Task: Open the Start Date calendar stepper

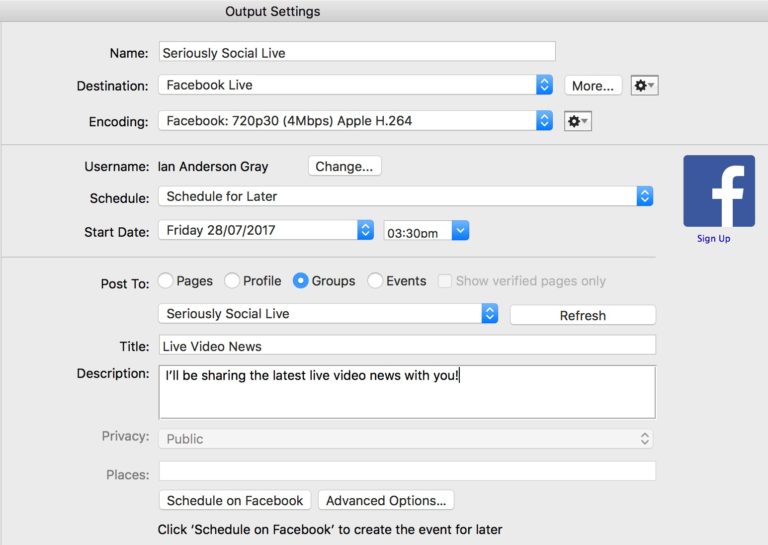Action: click(x=365, y=230)
